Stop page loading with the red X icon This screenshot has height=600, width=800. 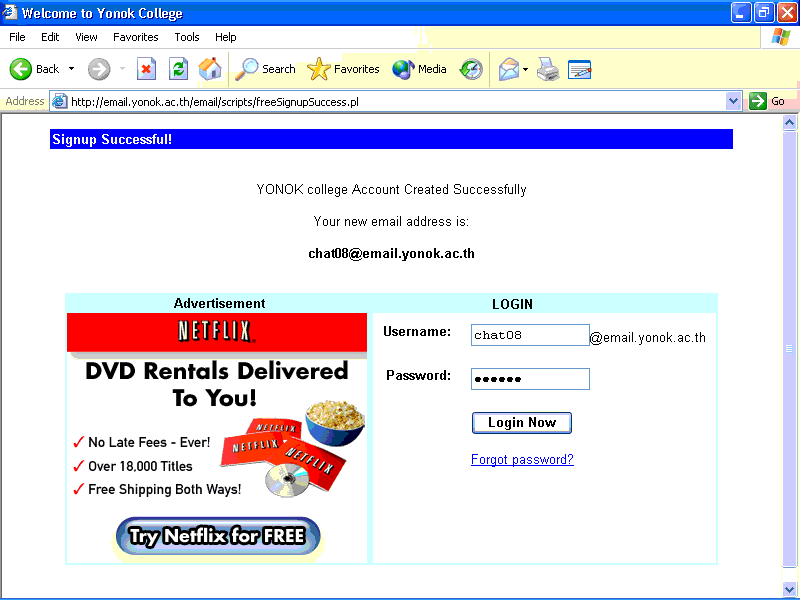coord(146,69)
